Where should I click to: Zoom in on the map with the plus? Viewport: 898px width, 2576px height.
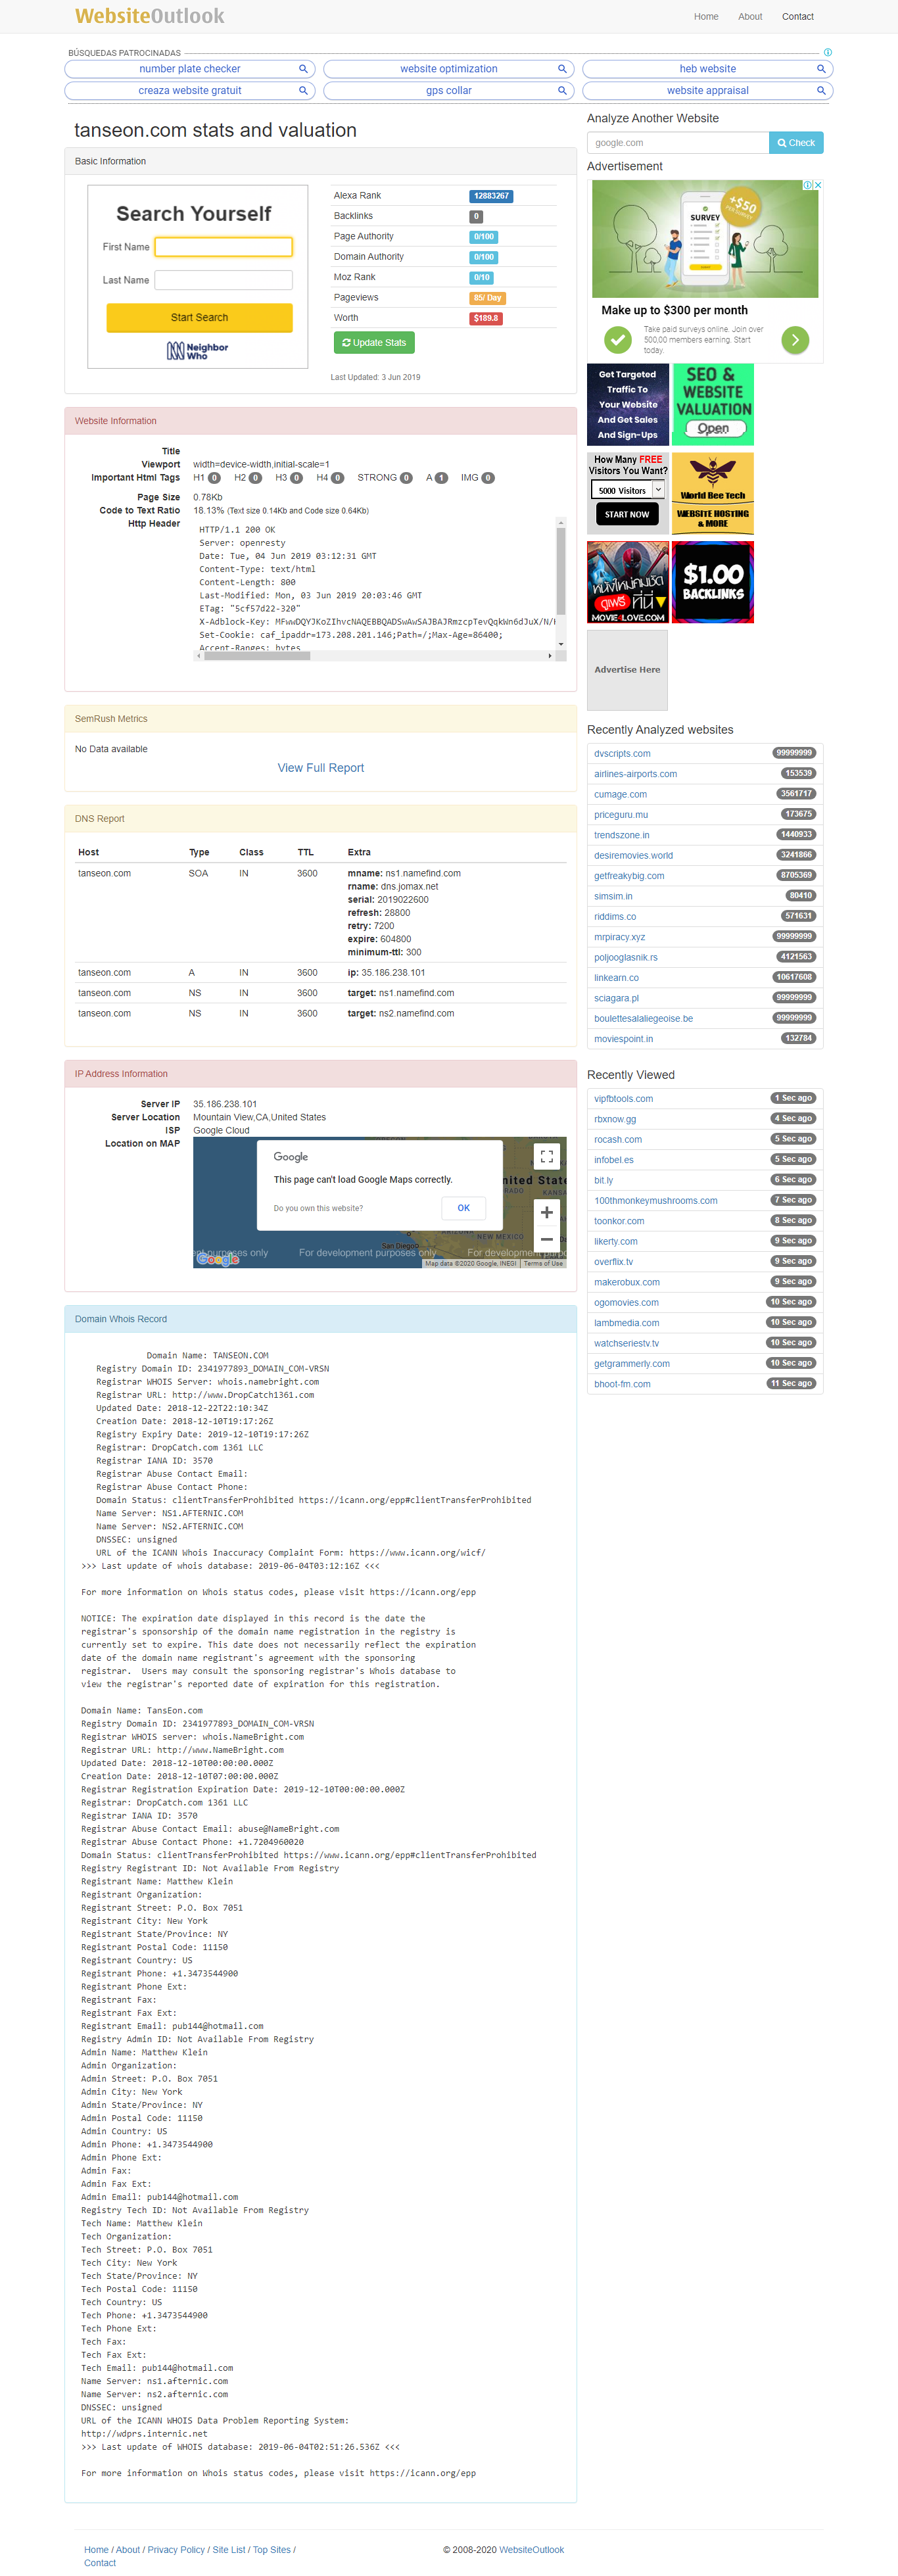pos(546,1212)
